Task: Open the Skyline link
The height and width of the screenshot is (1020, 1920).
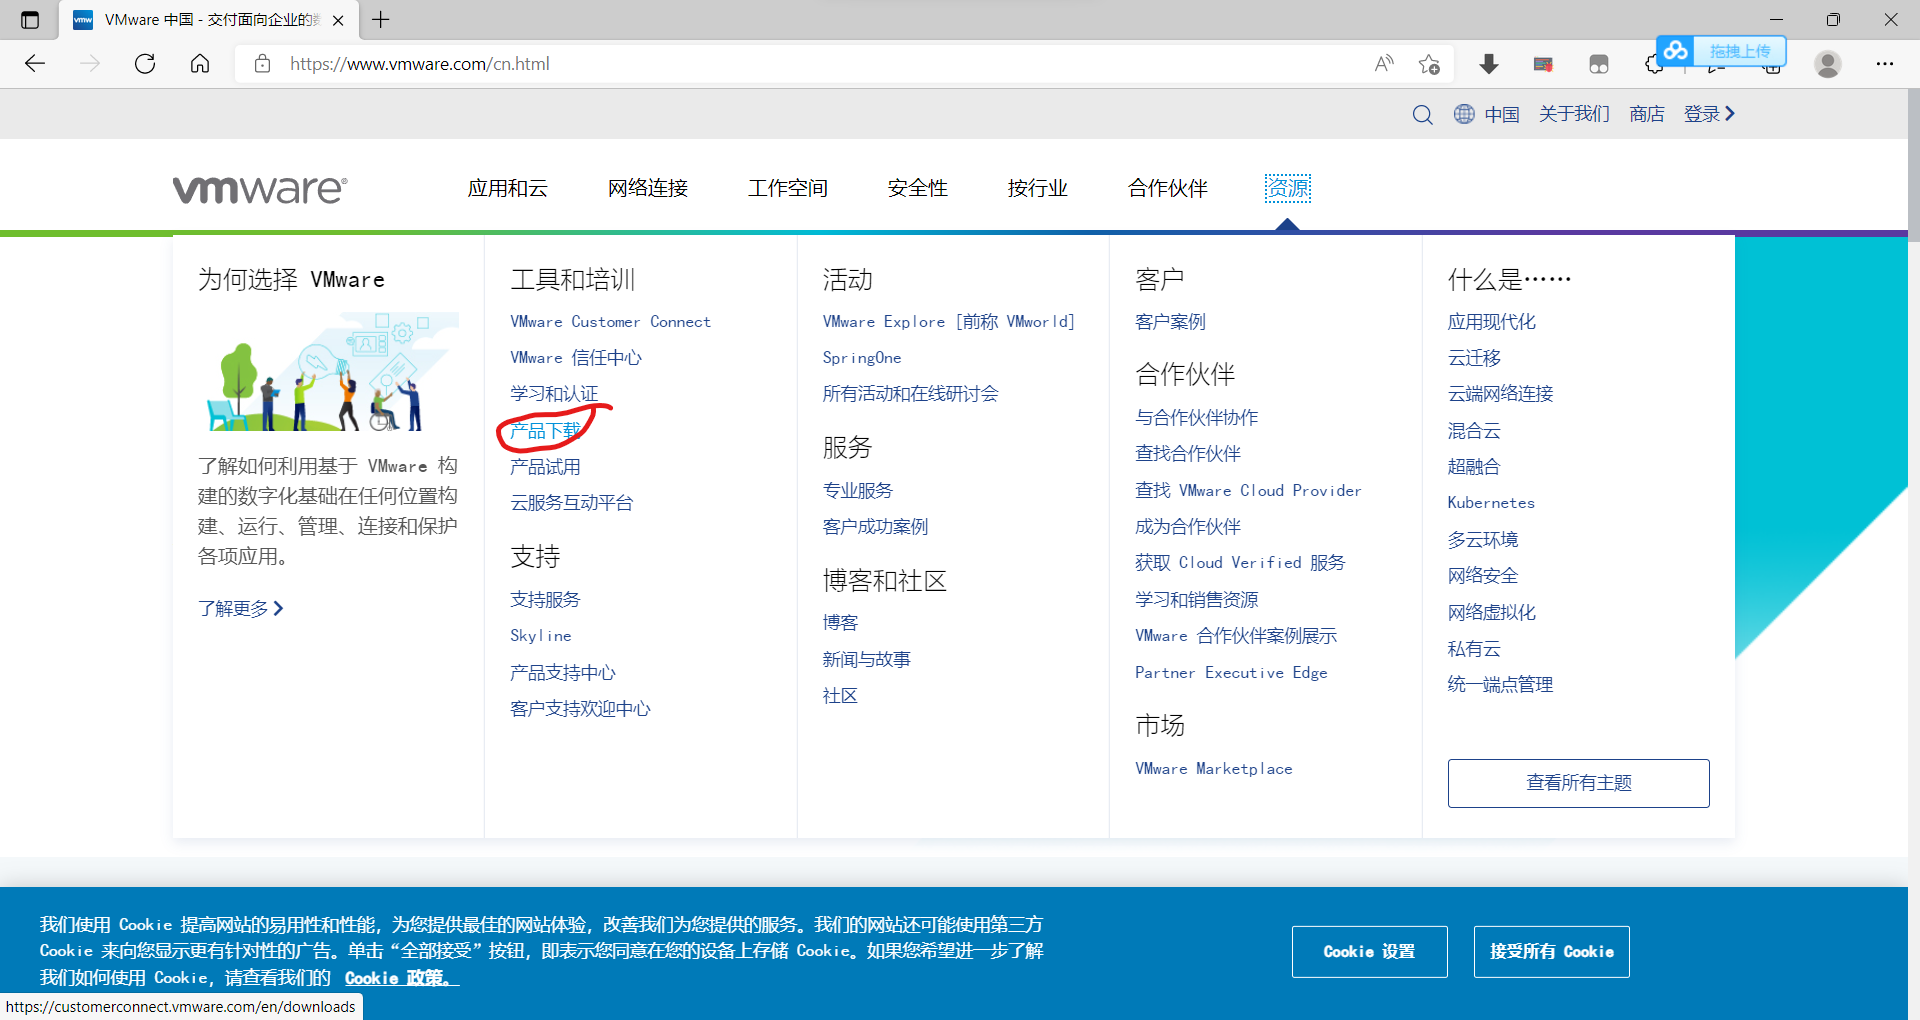Action: click(x=541, y=636)
